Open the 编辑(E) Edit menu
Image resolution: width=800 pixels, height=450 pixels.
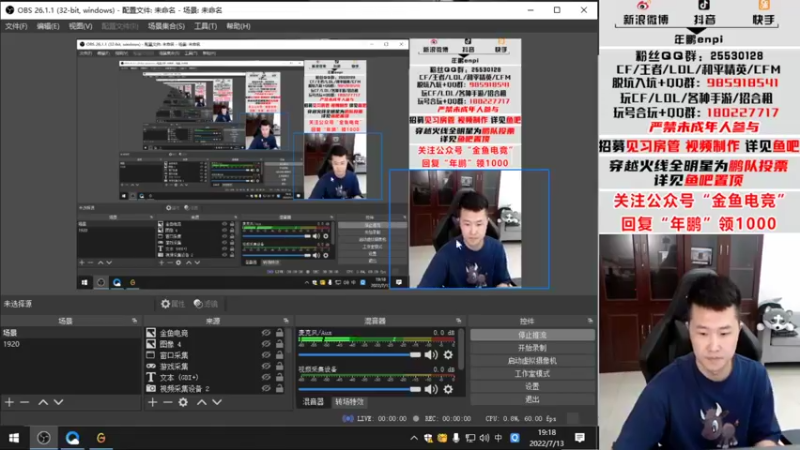pos(47,26)
